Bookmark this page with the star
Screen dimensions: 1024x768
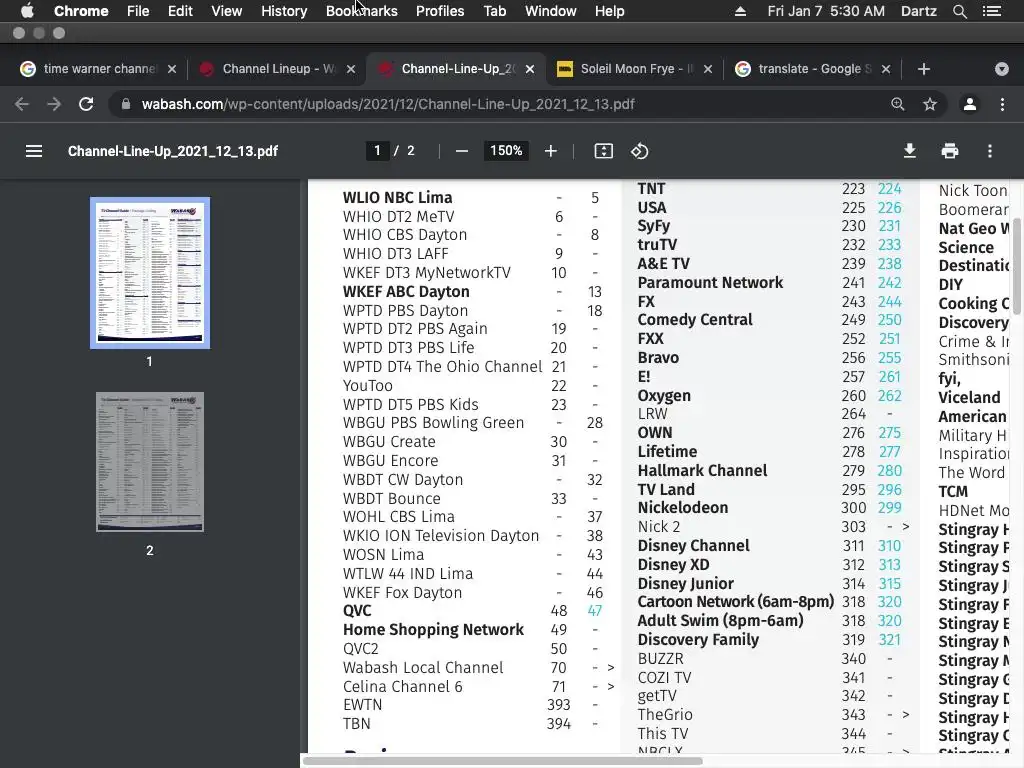click(930, 104)
